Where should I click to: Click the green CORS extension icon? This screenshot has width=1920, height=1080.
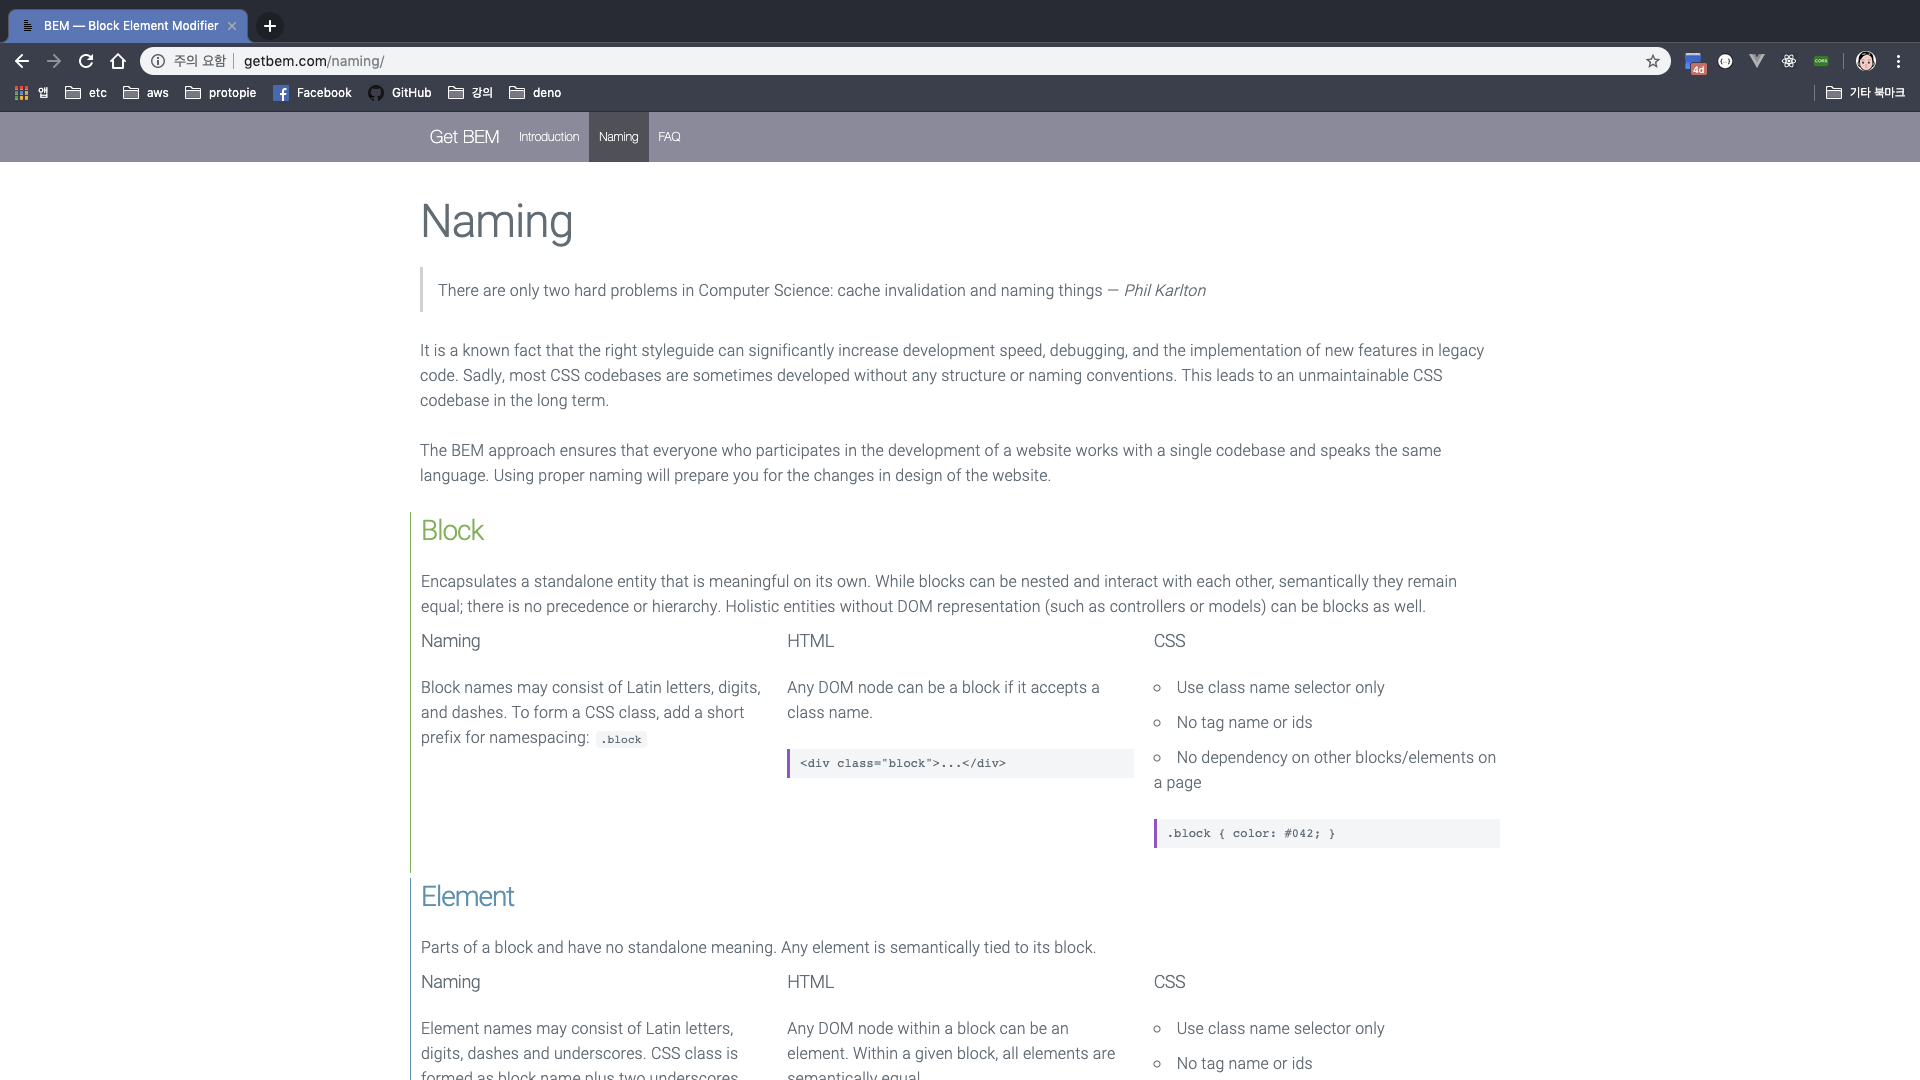pyautogui.click(x=1821, y=61)
